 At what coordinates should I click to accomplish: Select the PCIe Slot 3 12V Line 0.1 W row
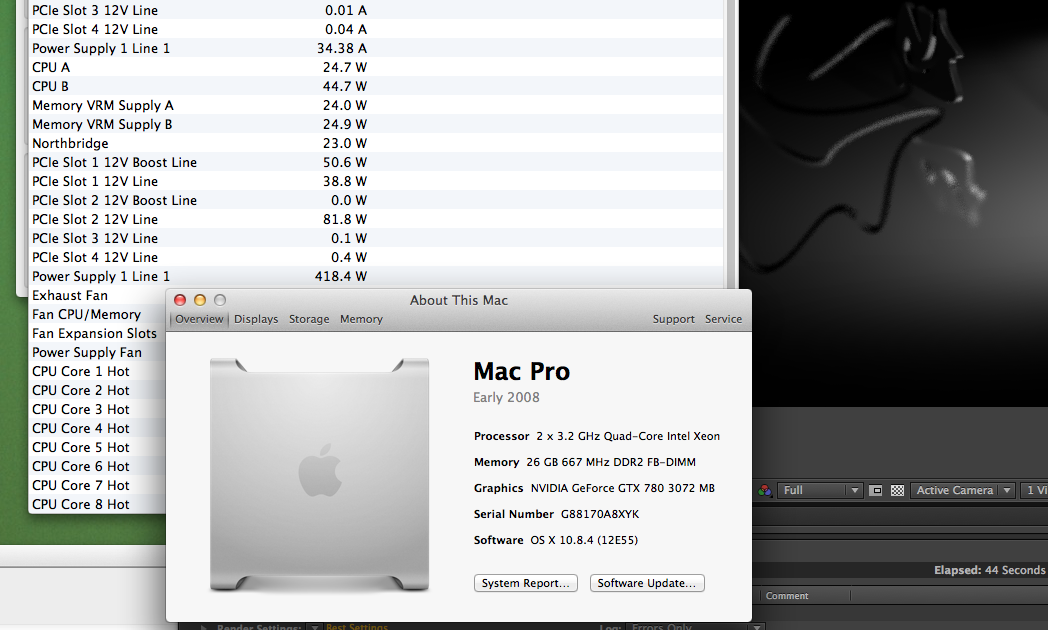tap(377, 239)
